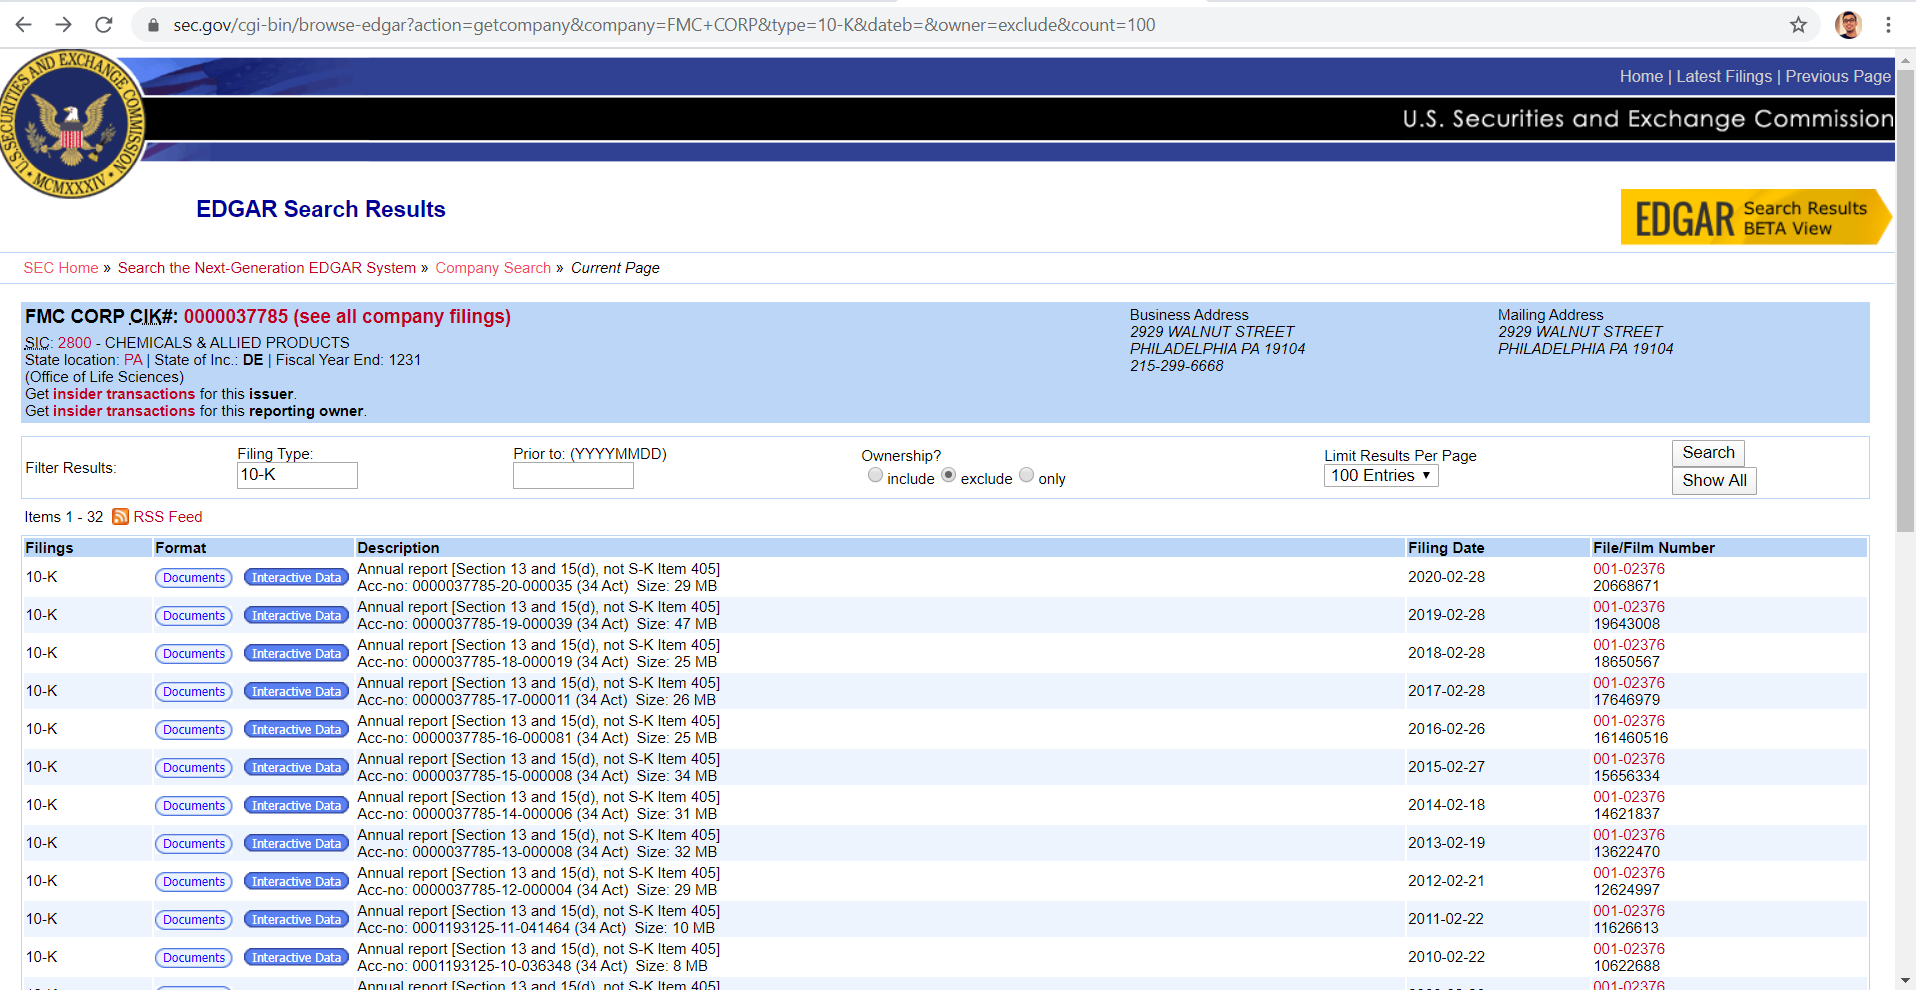Screen dimensions: 1916x990
Task: Open Interactive Data for 2015-02-27 filing
Action: coord(296,768)
